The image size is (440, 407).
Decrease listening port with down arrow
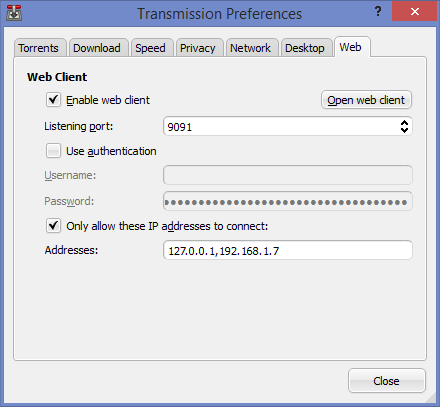(404, 130)
